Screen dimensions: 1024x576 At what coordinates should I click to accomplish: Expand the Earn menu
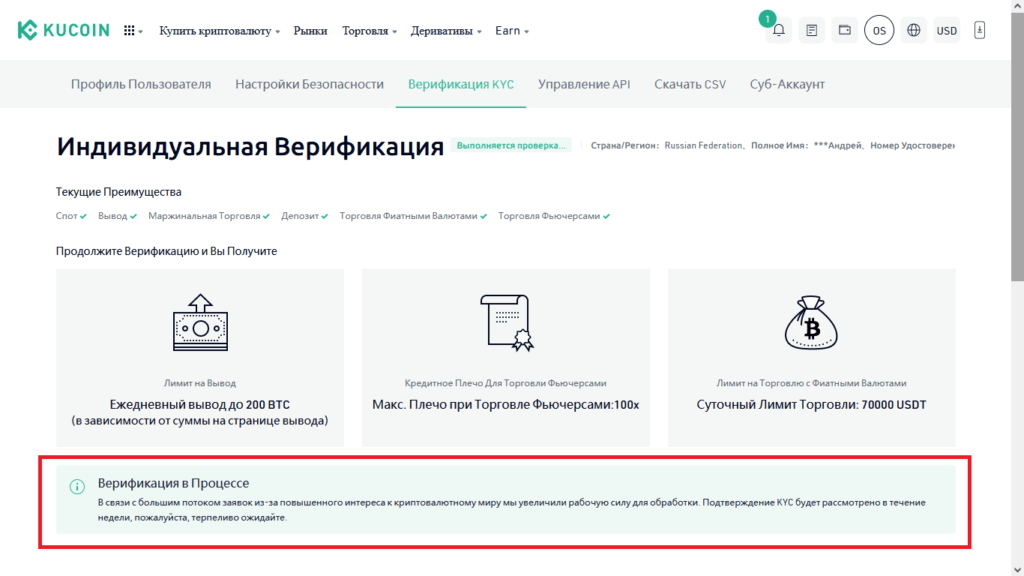pos(510,29)
